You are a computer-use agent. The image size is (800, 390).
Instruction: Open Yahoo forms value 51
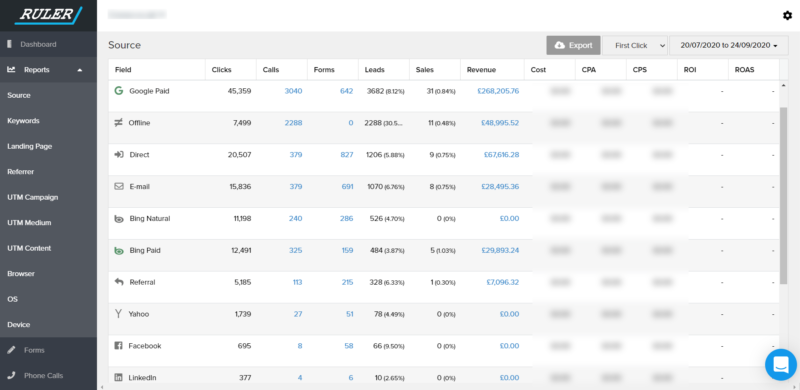[x=349, y=314]
